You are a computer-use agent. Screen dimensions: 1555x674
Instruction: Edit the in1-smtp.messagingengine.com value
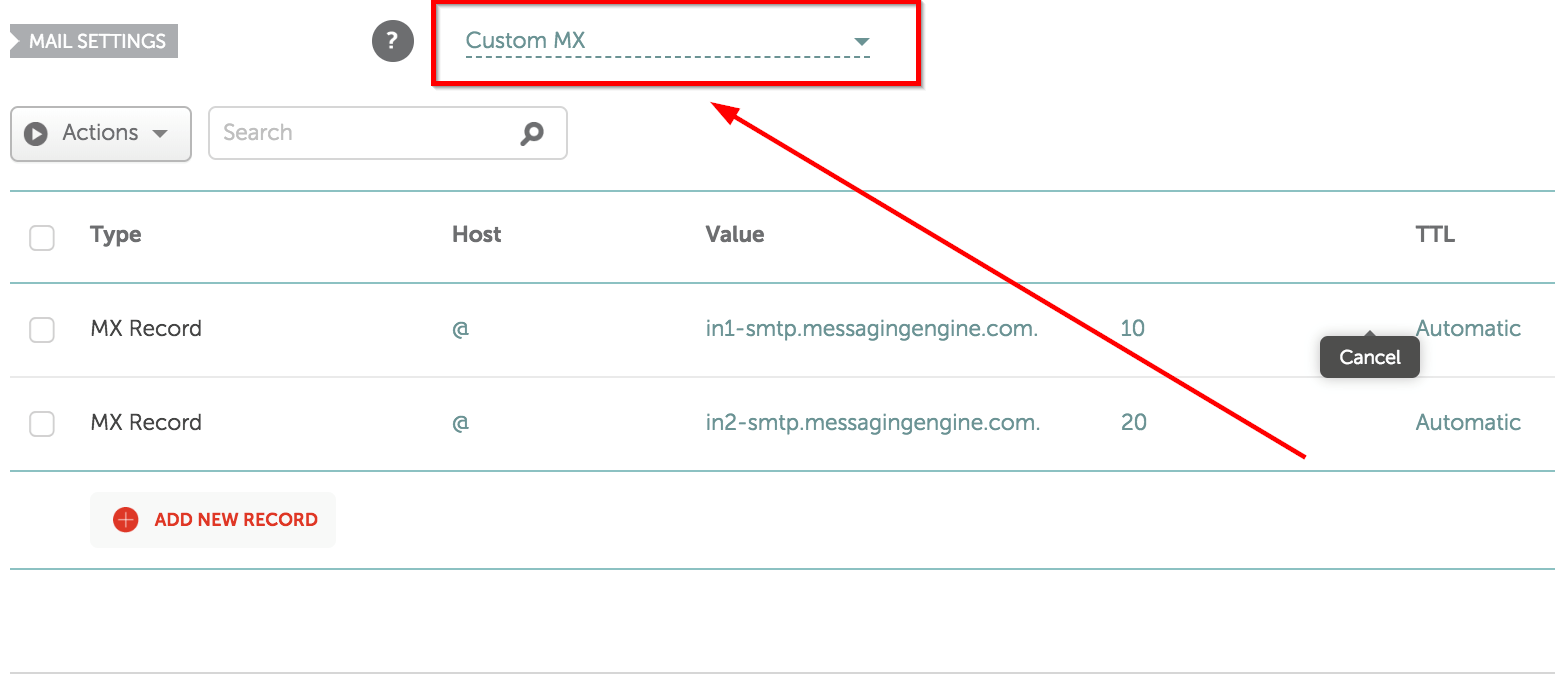coord(871,328)
